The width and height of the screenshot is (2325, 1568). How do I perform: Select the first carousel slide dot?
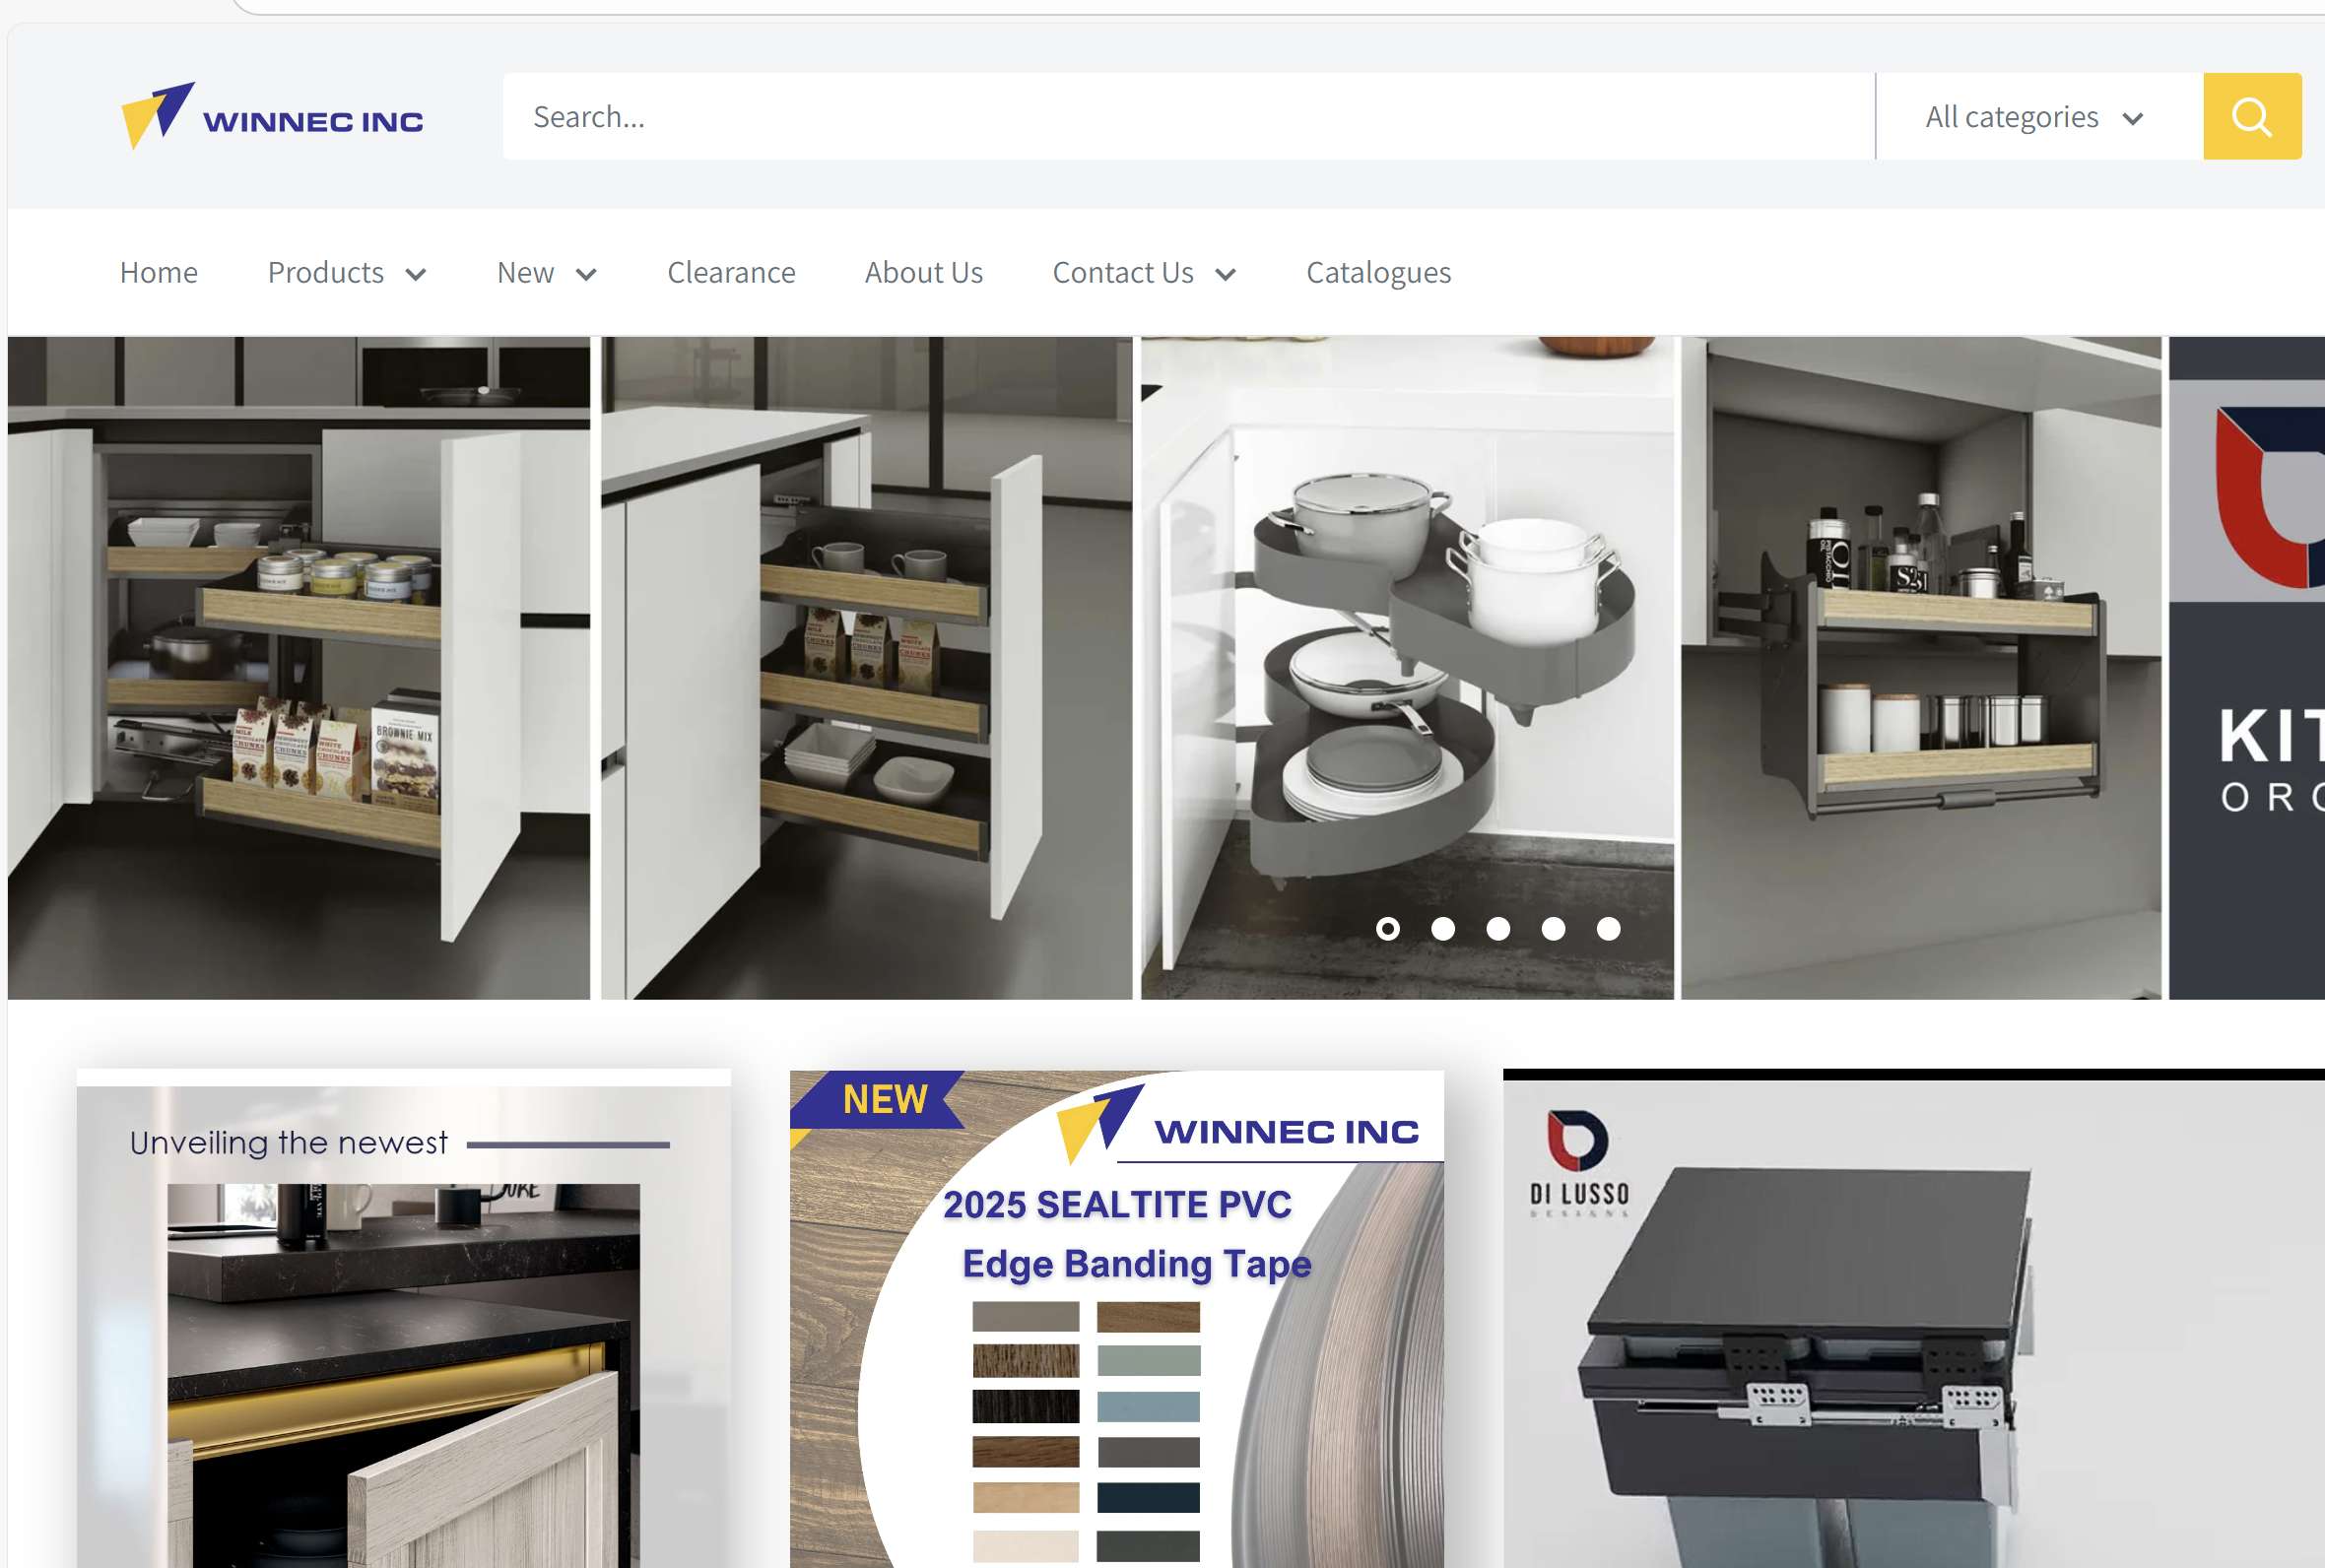1387,928
